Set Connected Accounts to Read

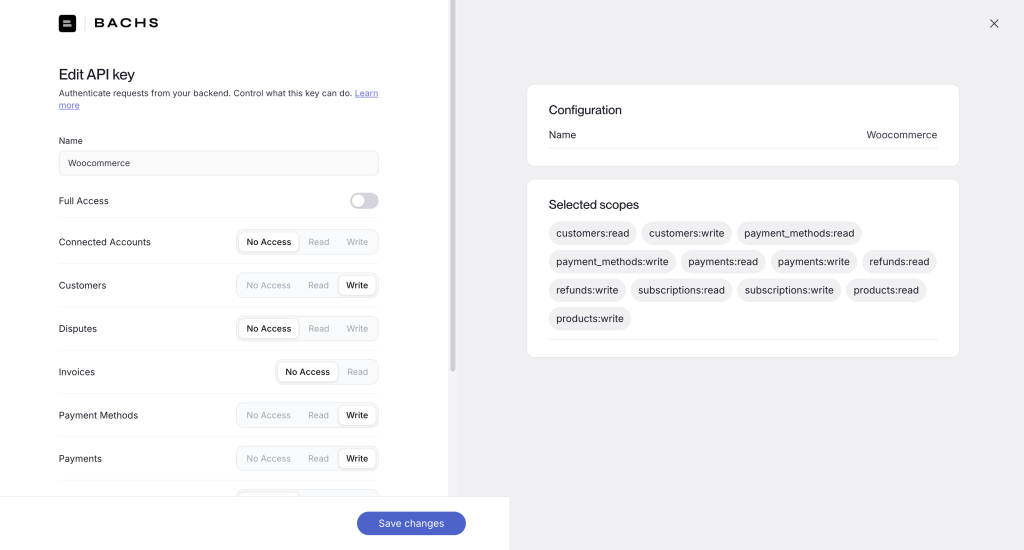319,242
